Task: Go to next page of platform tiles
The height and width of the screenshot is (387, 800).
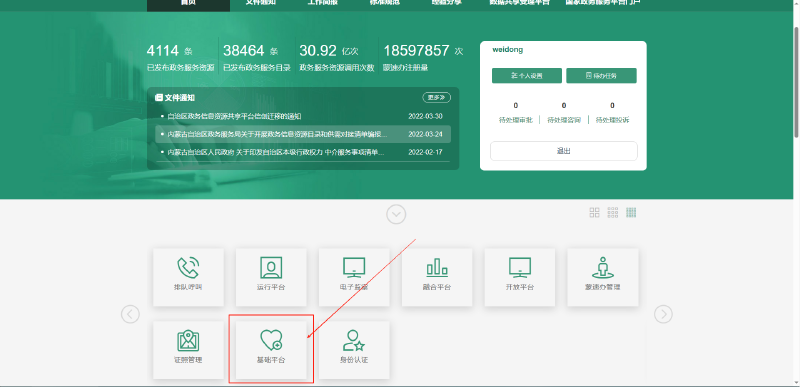Action: 663,314
